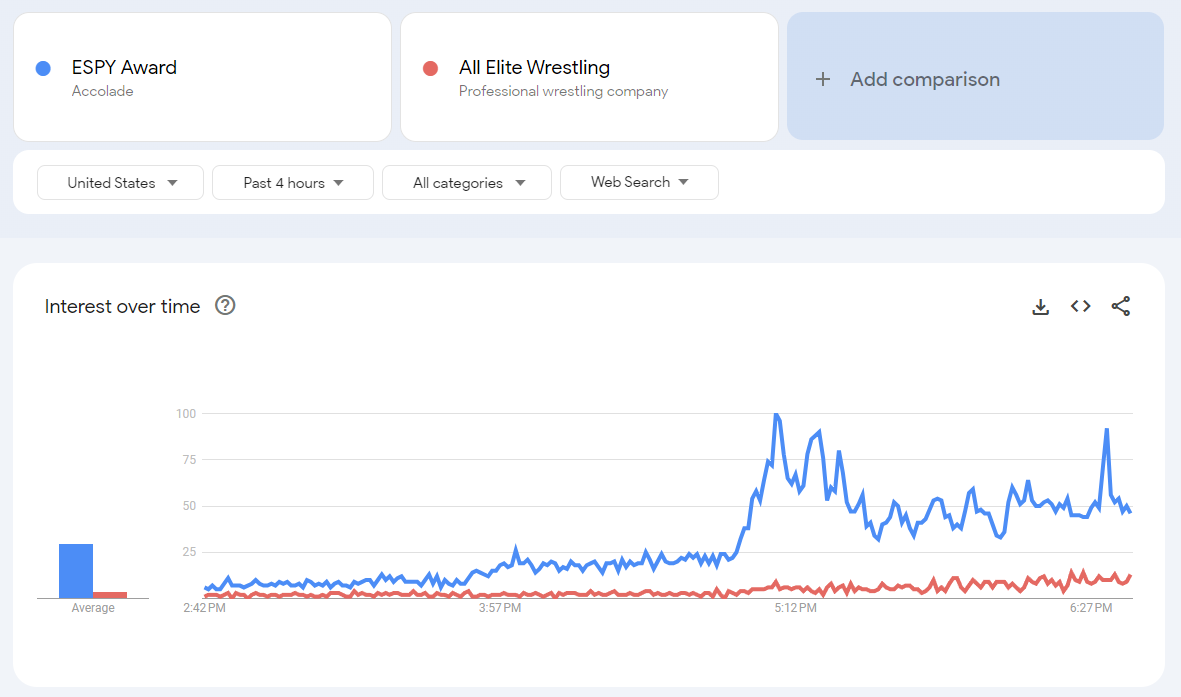Click the highest blue peak at value 100
The image size is (1181, 697).
tap(776, 414)
